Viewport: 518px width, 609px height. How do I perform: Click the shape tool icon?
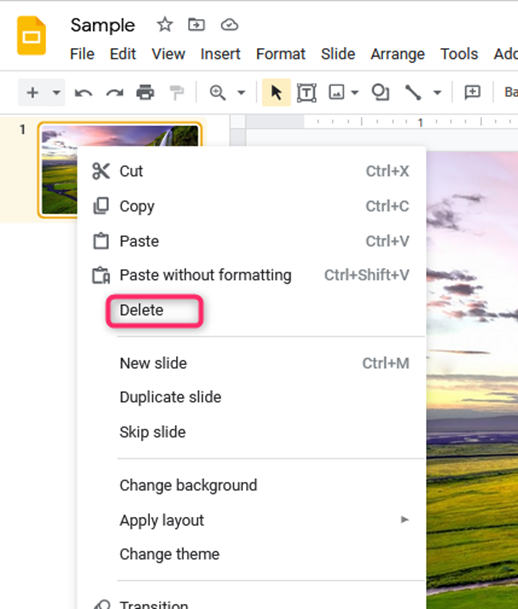(380, 92)
